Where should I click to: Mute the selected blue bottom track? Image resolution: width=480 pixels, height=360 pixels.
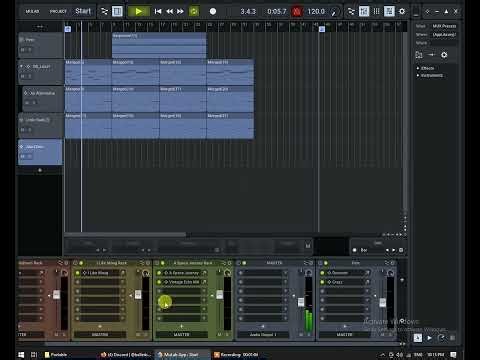(x=22, y=156)
